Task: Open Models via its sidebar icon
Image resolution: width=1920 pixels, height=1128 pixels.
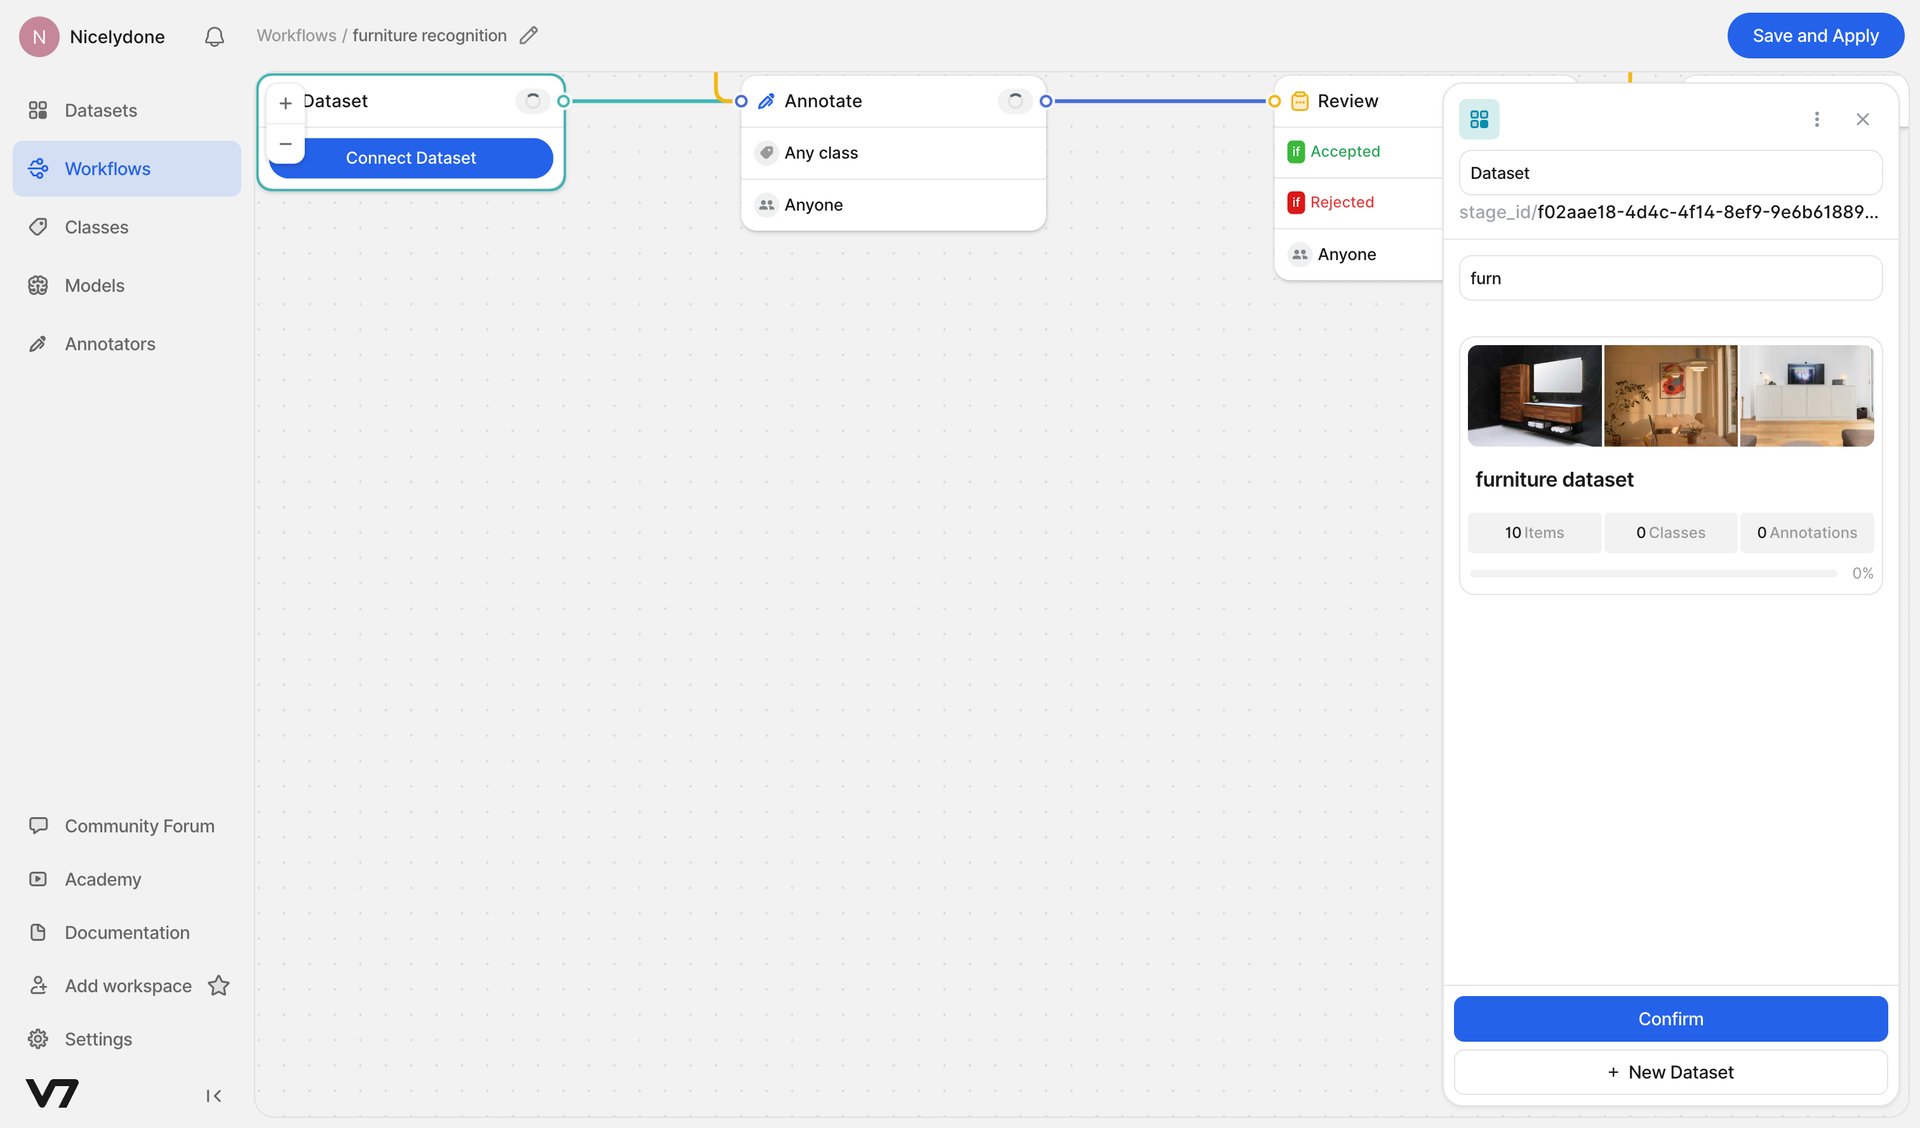Action: pyautogui.click(x=38, y=285)
